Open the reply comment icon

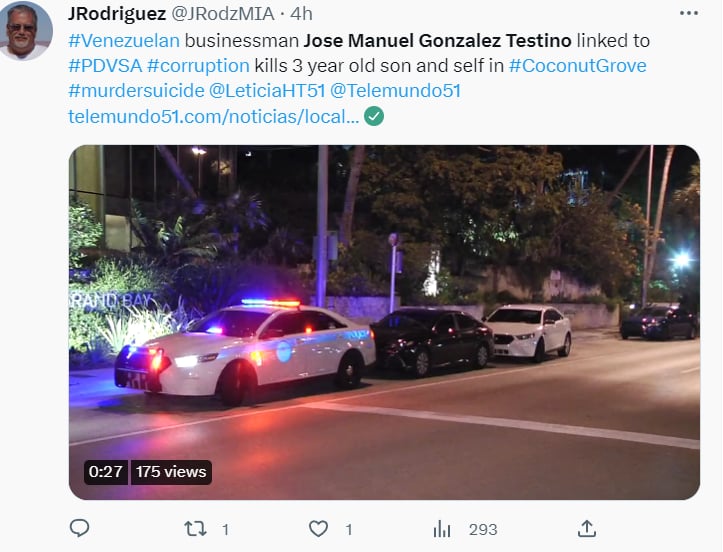(80, 528)
